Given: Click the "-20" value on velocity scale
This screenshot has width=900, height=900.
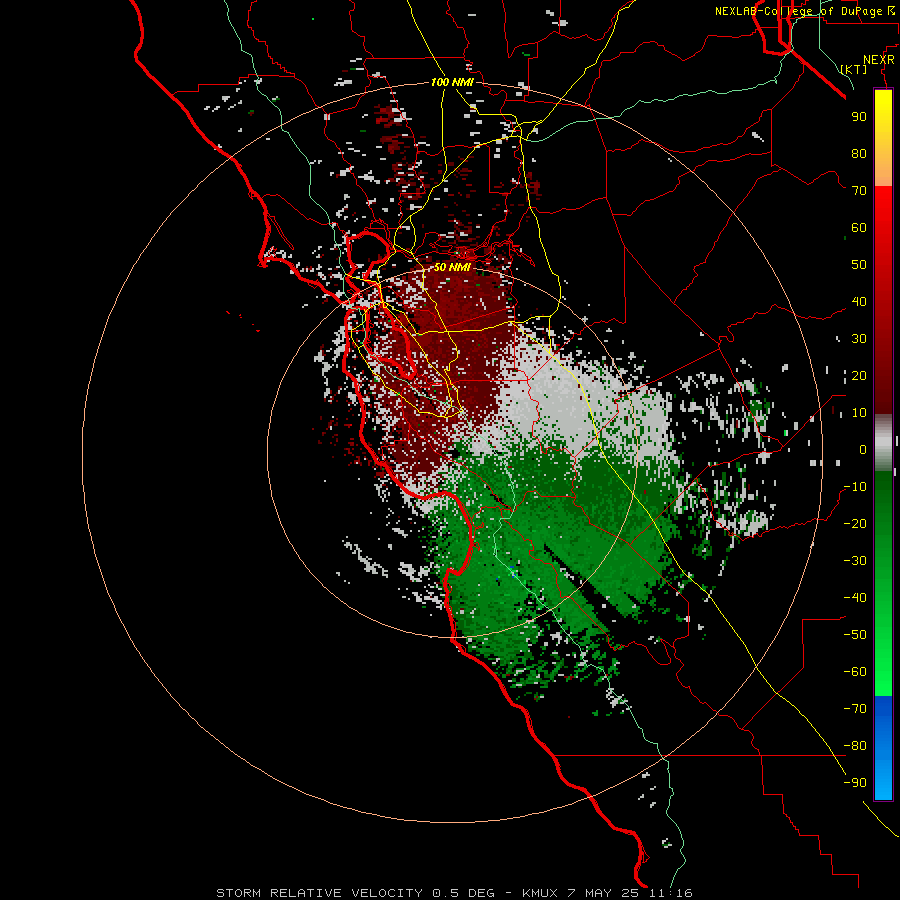Looking at the screenshot, I should 855,523.
